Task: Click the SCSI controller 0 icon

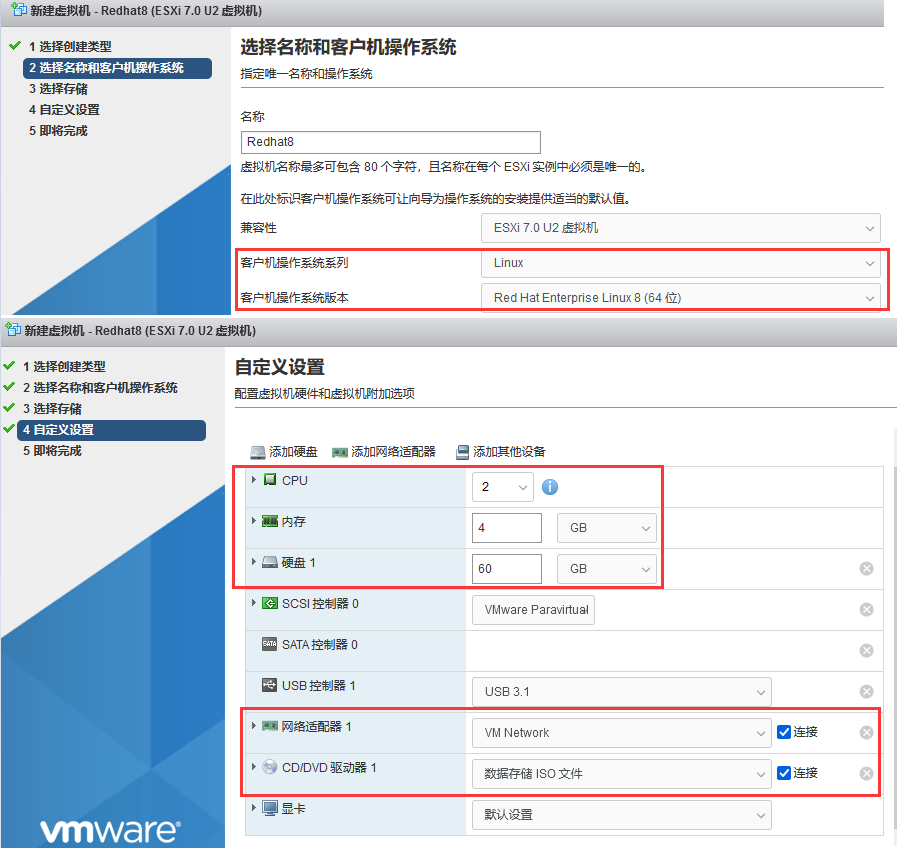Action: click(270, 603)
